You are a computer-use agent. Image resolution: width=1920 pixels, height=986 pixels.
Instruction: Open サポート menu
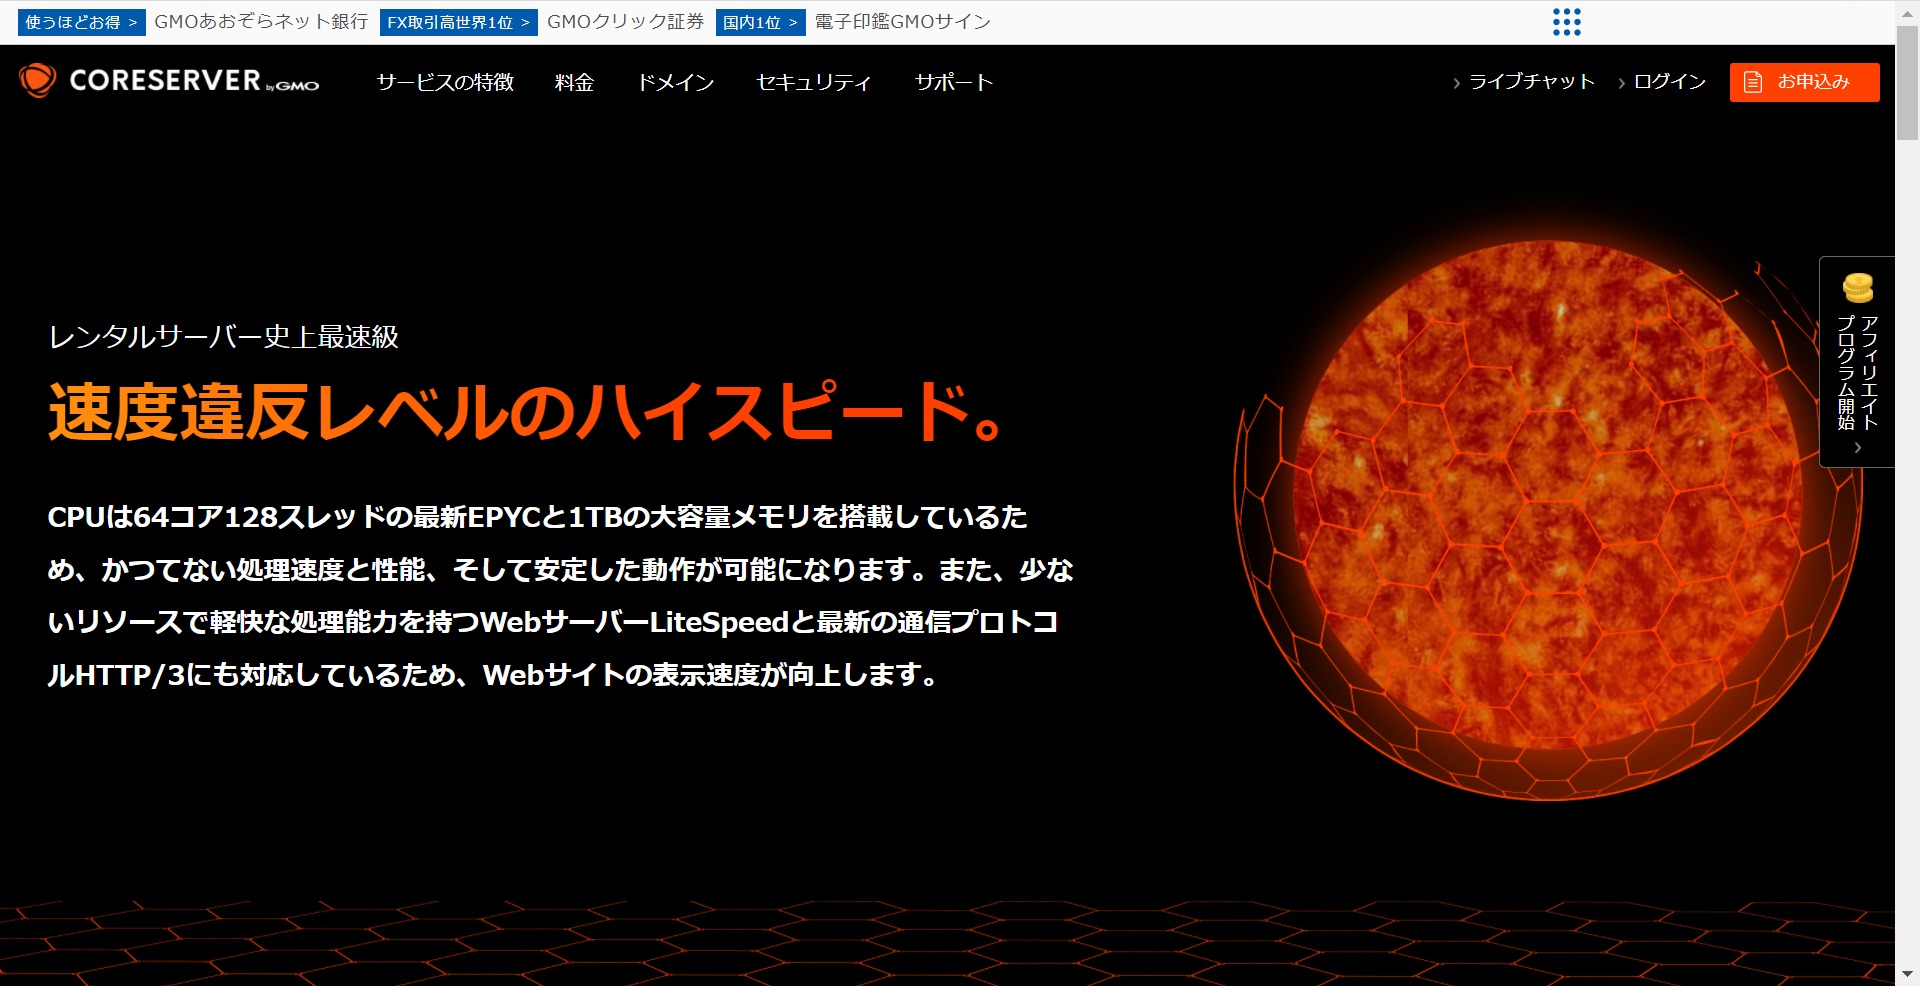click(954, 82)
